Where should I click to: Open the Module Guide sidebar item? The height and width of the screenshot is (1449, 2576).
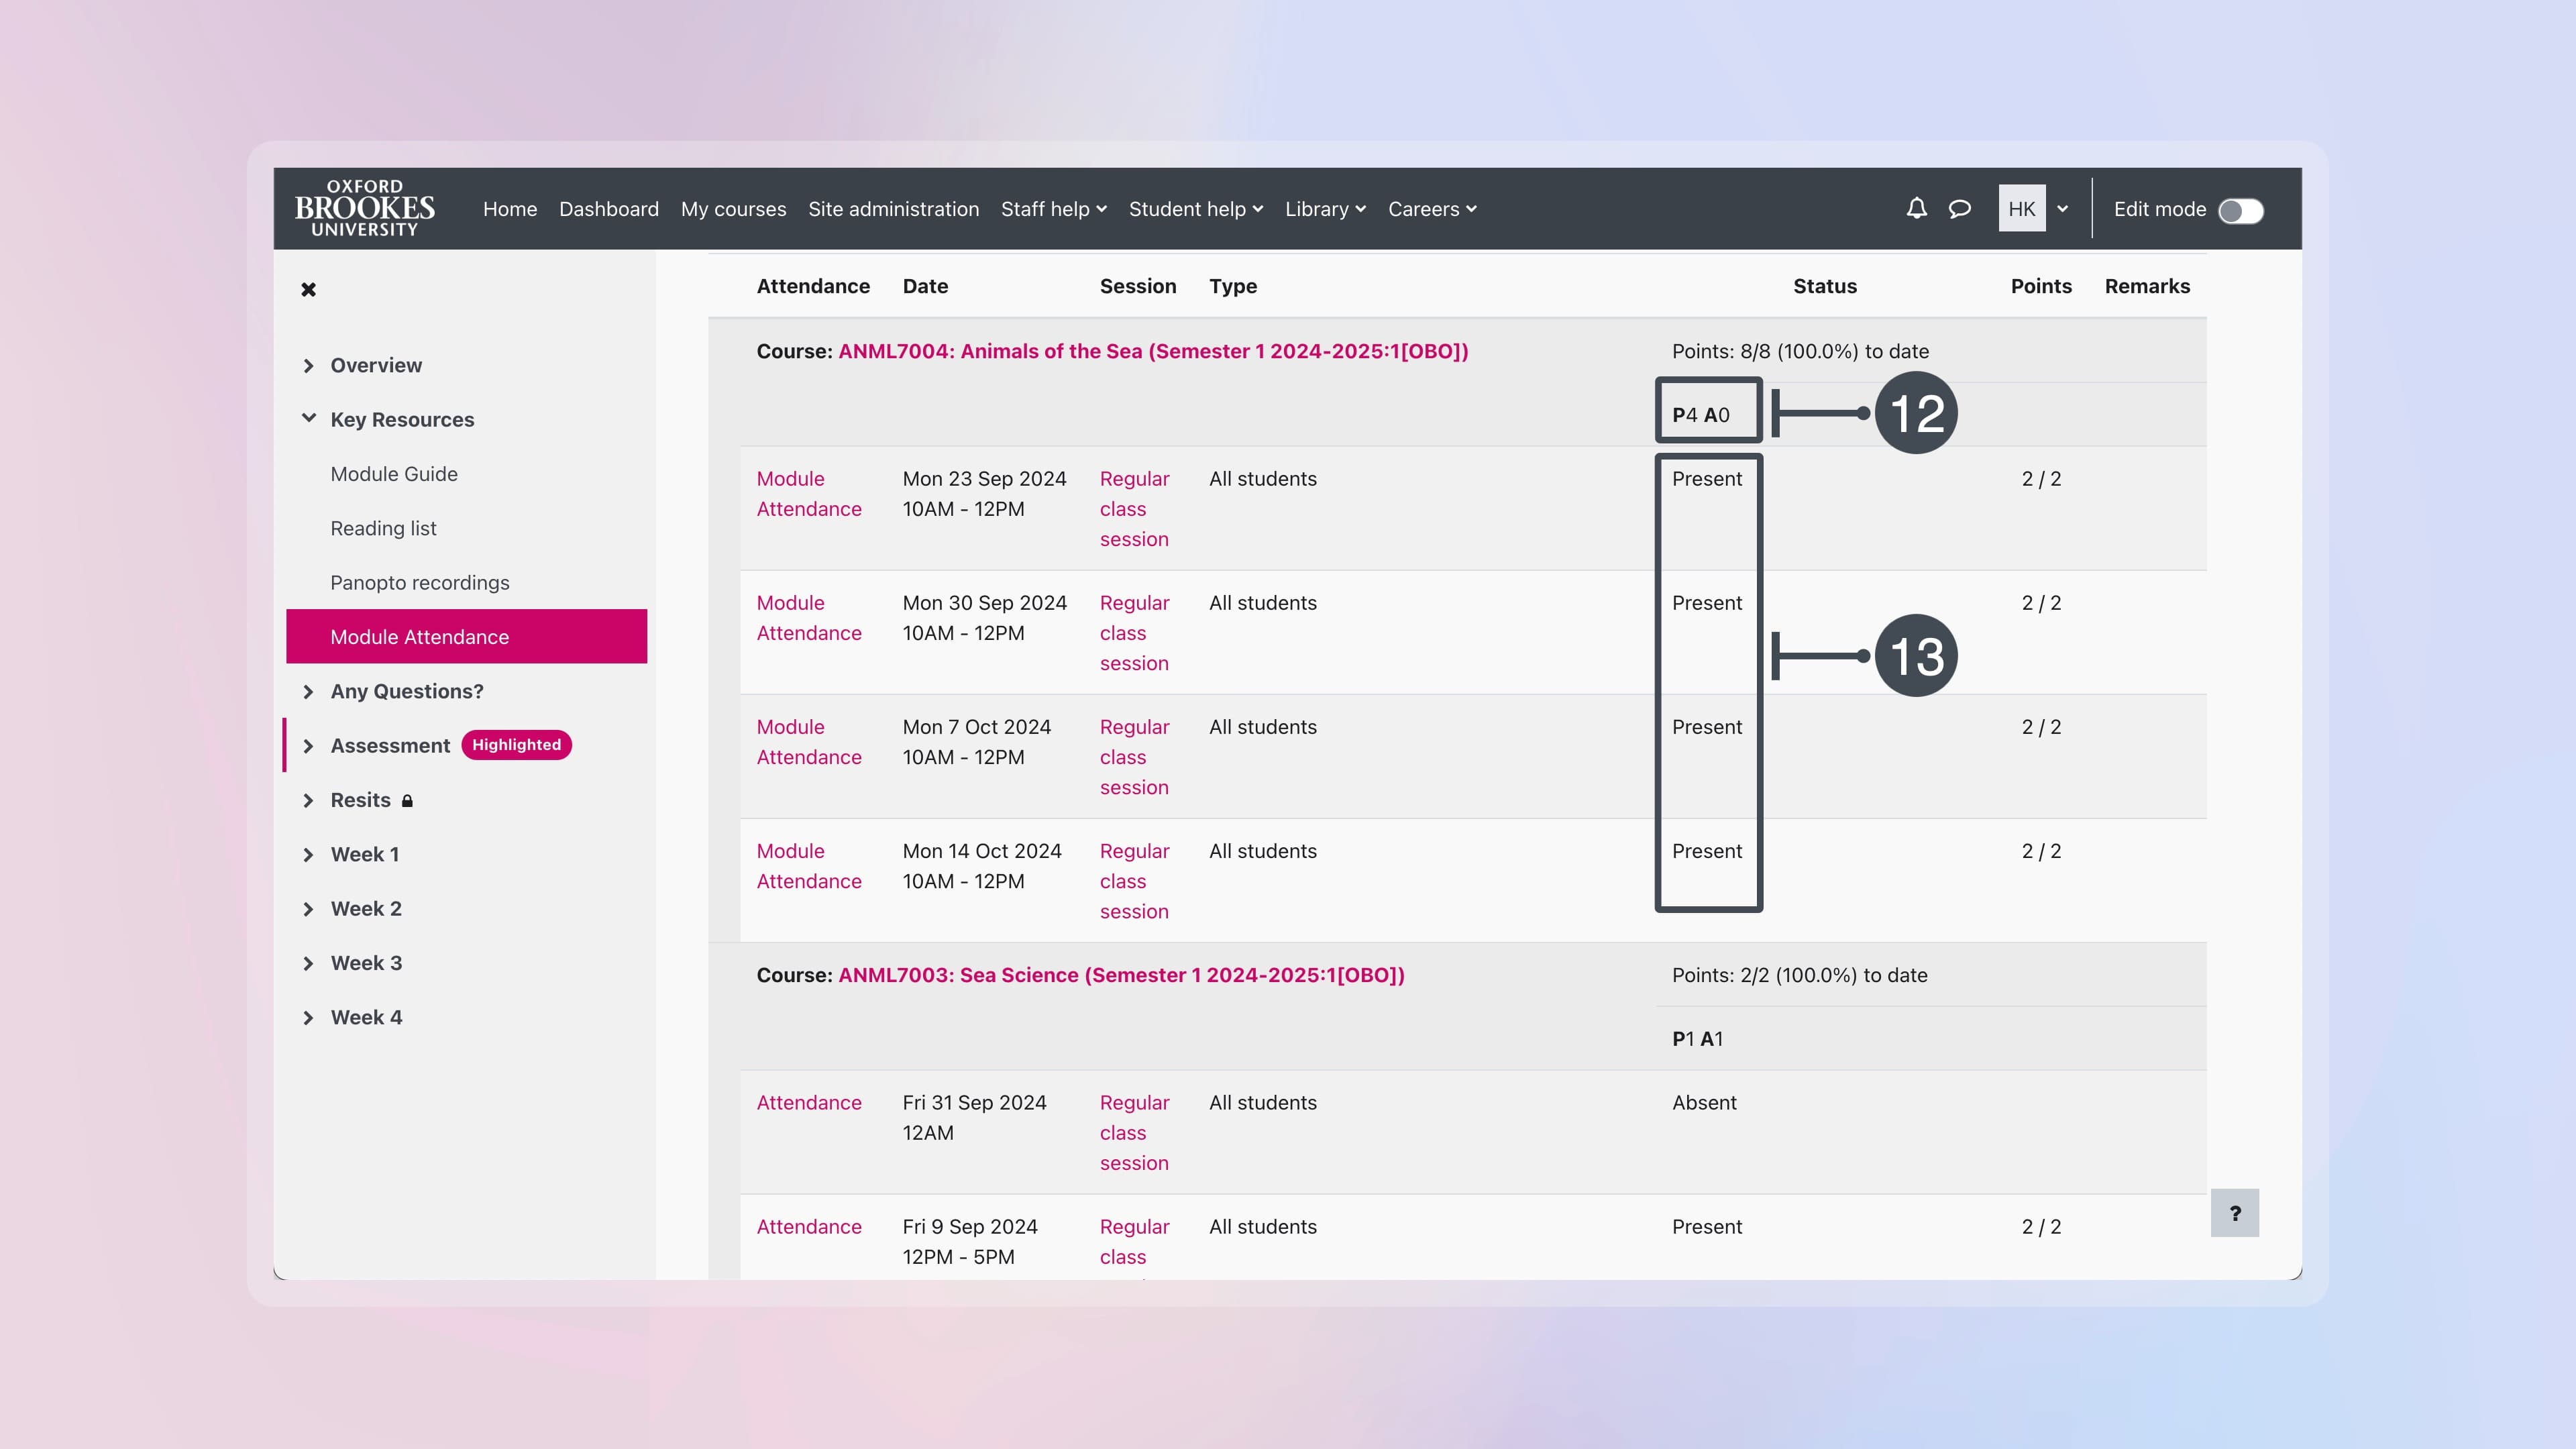click(x=394, y=474)
